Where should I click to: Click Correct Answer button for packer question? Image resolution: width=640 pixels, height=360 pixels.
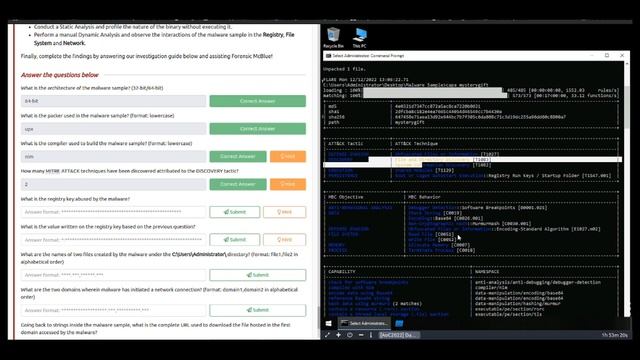(258, 129)
